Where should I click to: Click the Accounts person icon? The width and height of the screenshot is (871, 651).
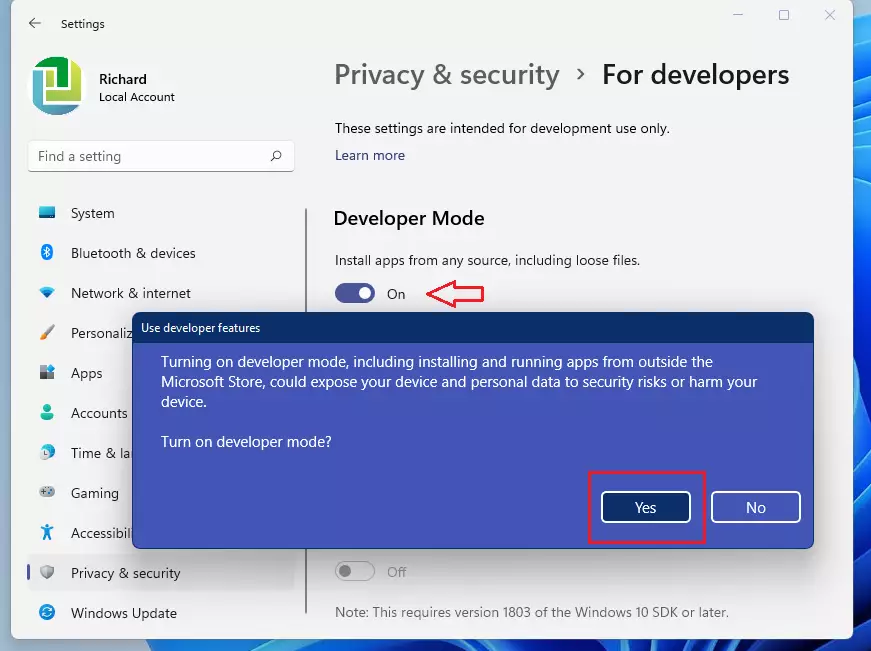[47, 412]
